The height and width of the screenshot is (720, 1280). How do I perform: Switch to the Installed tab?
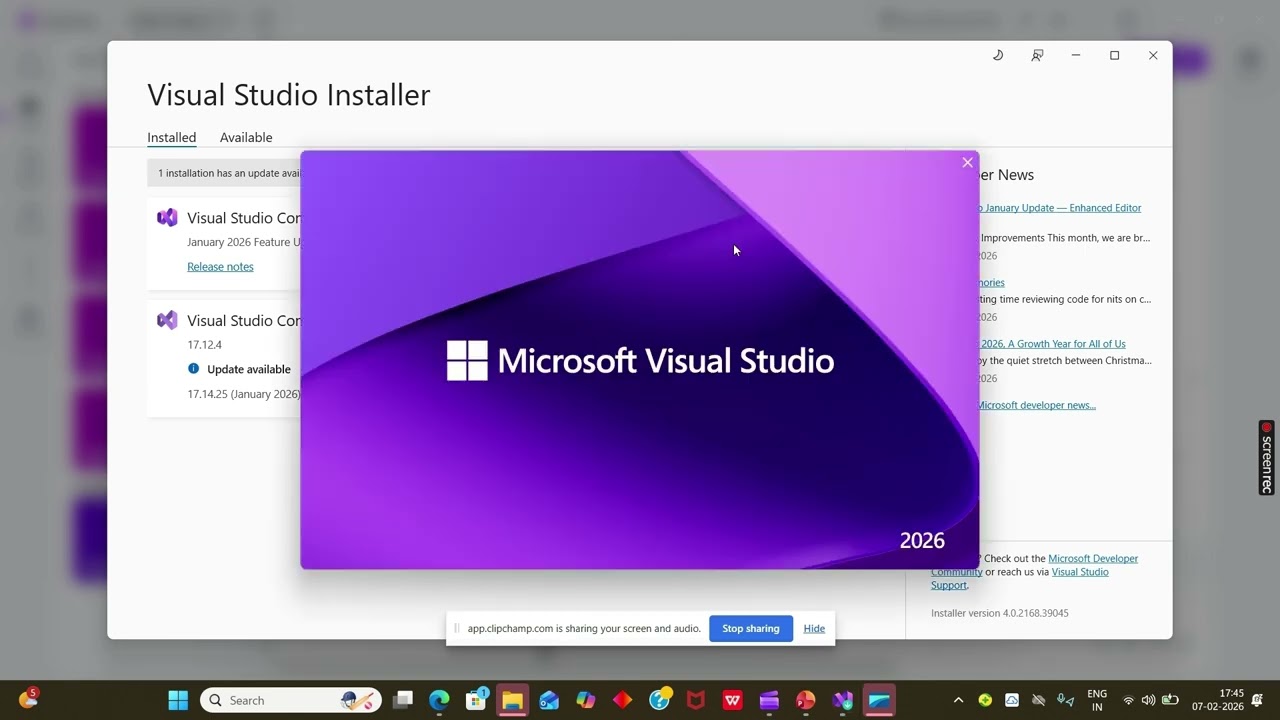coord(172,138)
